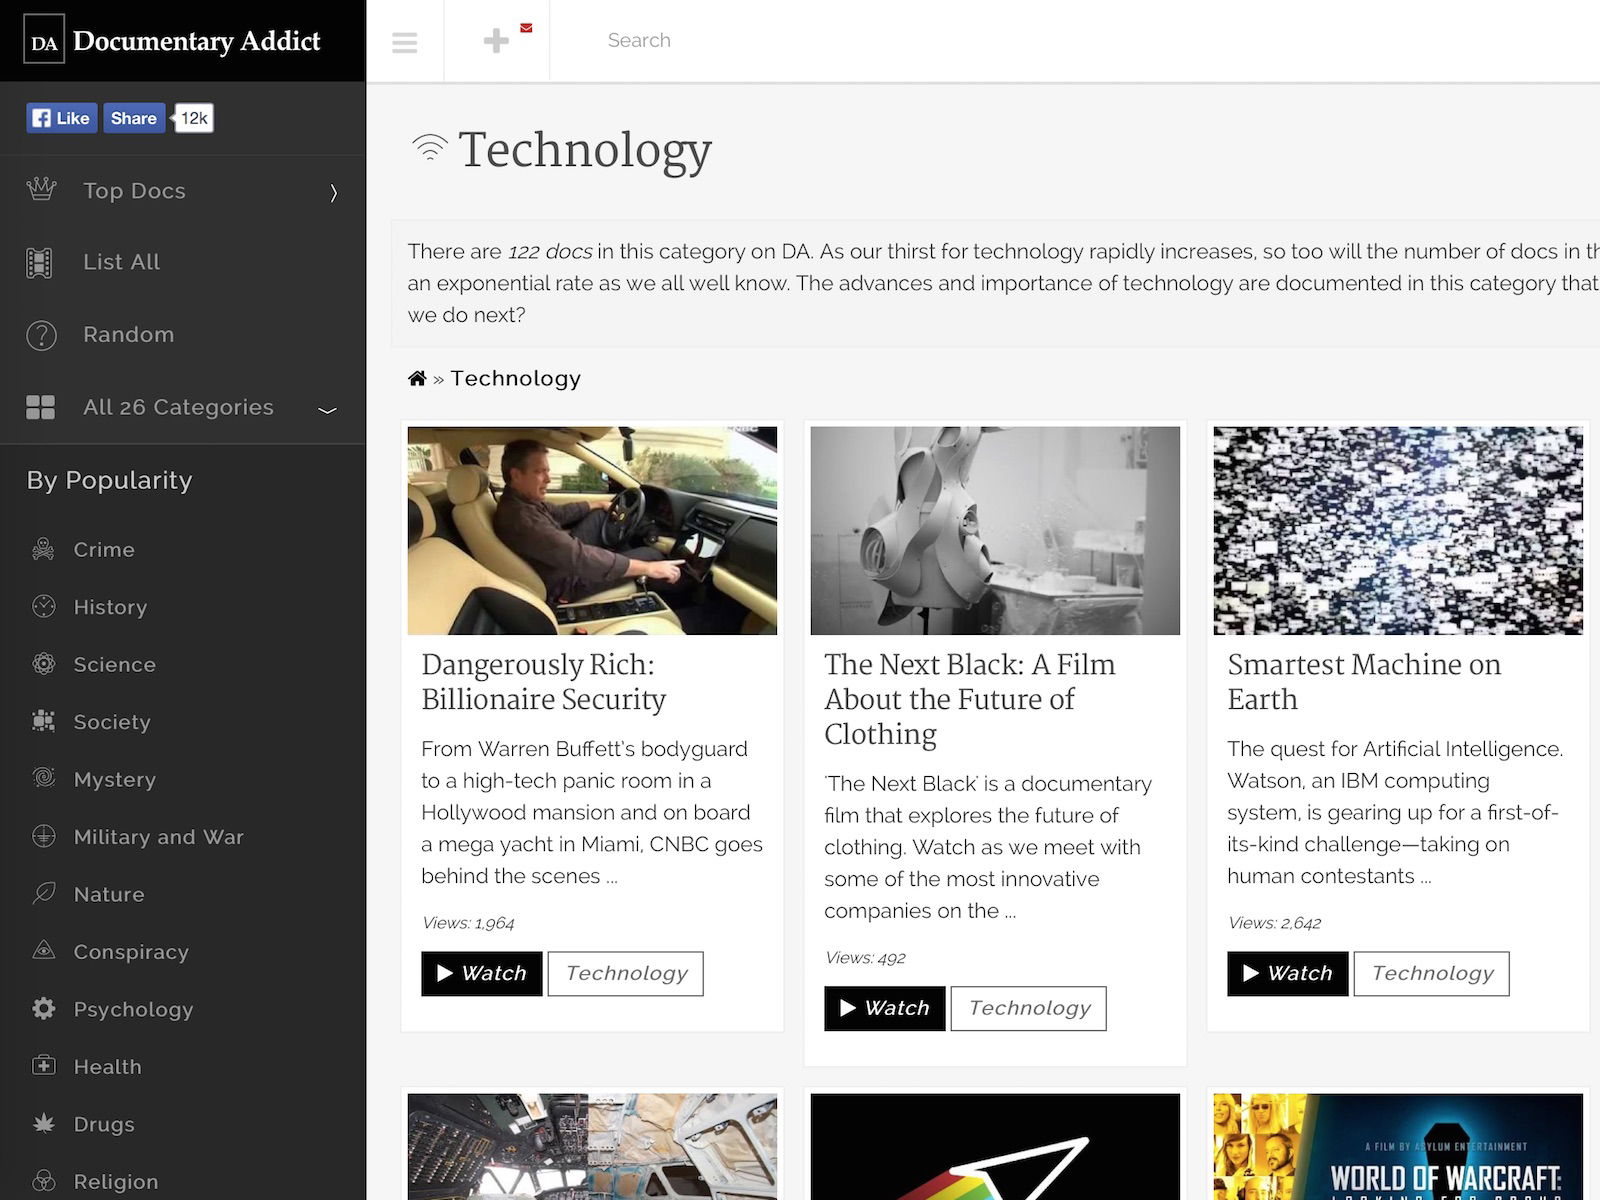Click Technology tag under The Next Black
This screenshot has height=1200, width=1600.
pyautogui.click(x=1029, y=1008)
